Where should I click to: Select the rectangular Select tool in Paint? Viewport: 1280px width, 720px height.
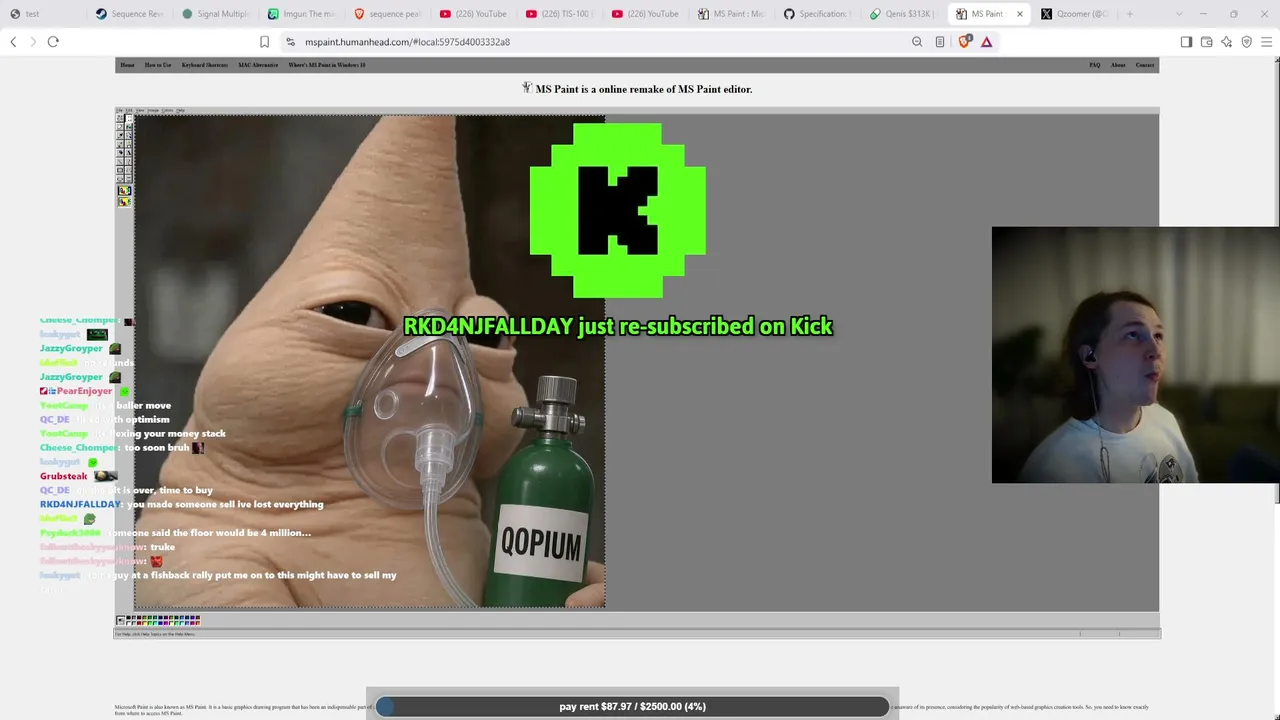127,120
